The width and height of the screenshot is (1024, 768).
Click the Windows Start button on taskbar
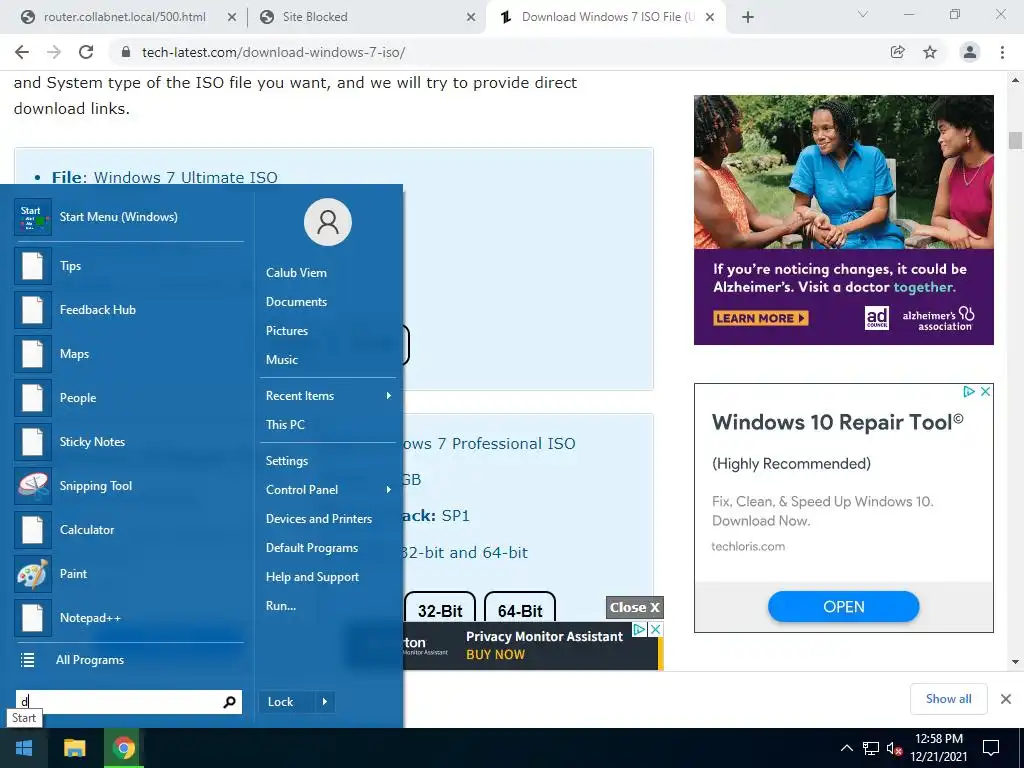(x=24, y=748)
